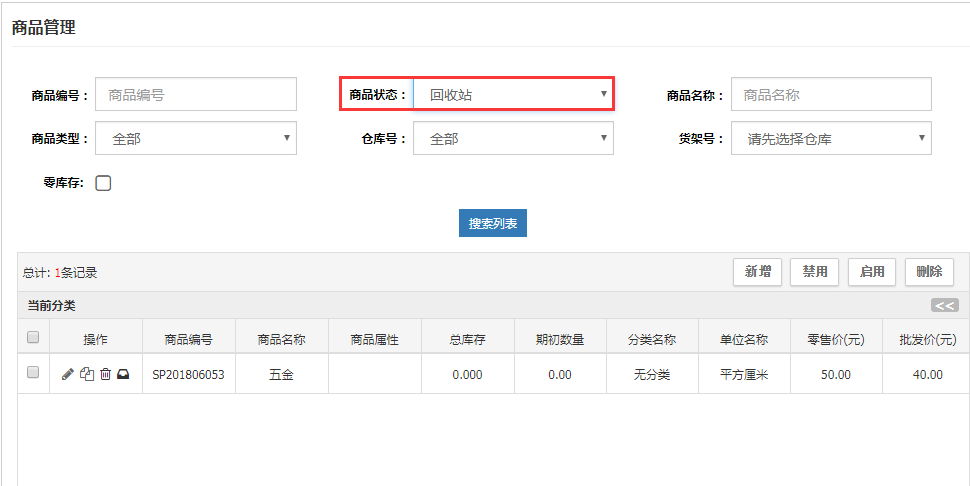Collapse the category panel with << icon
The height and width of the screenshot is (486, 970).
[x=944, y=306]
